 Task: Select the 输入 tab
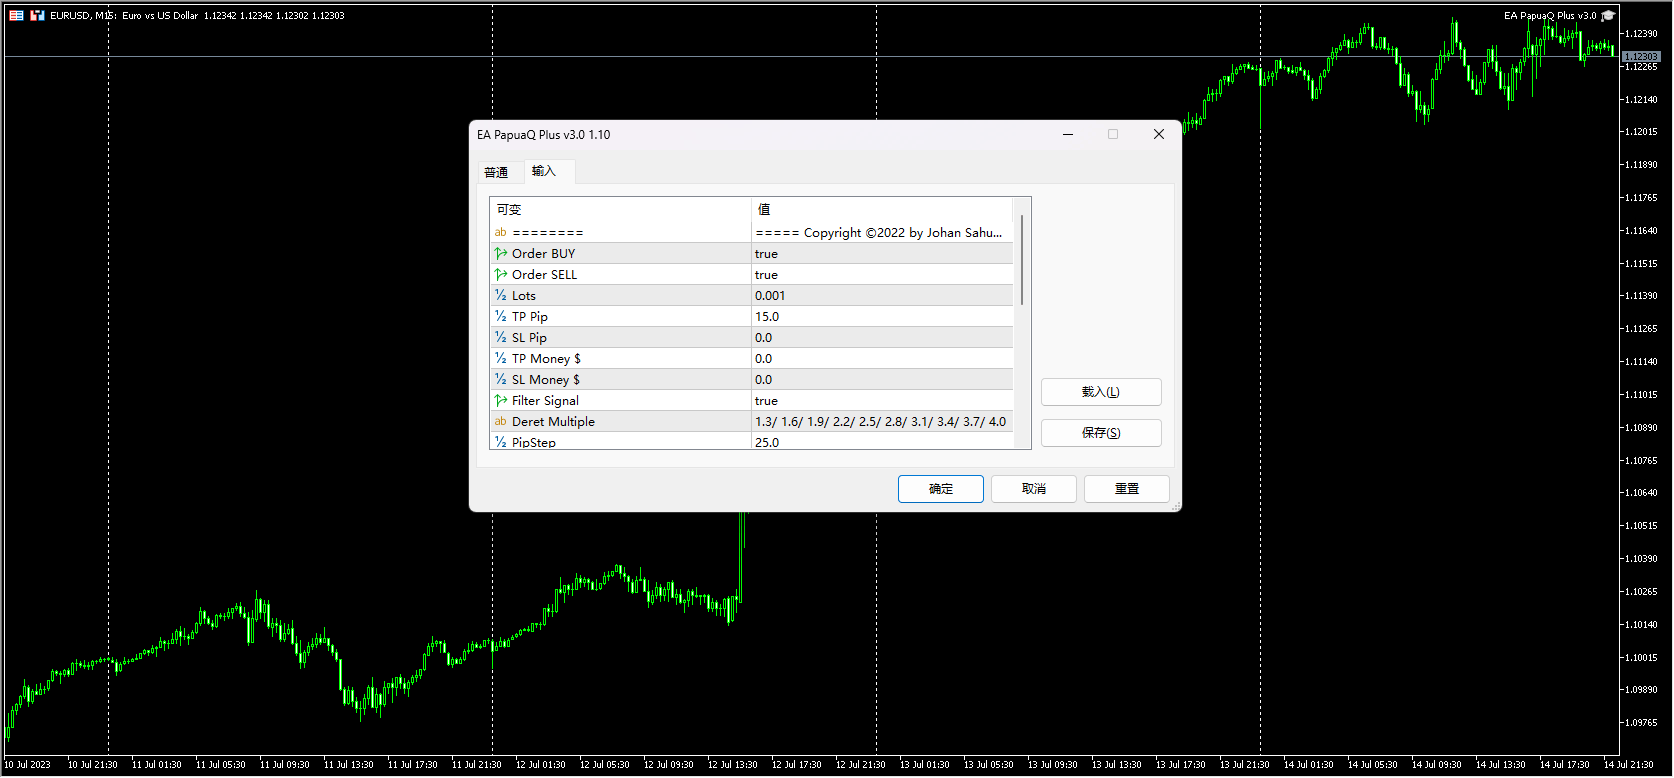point(543,171)
